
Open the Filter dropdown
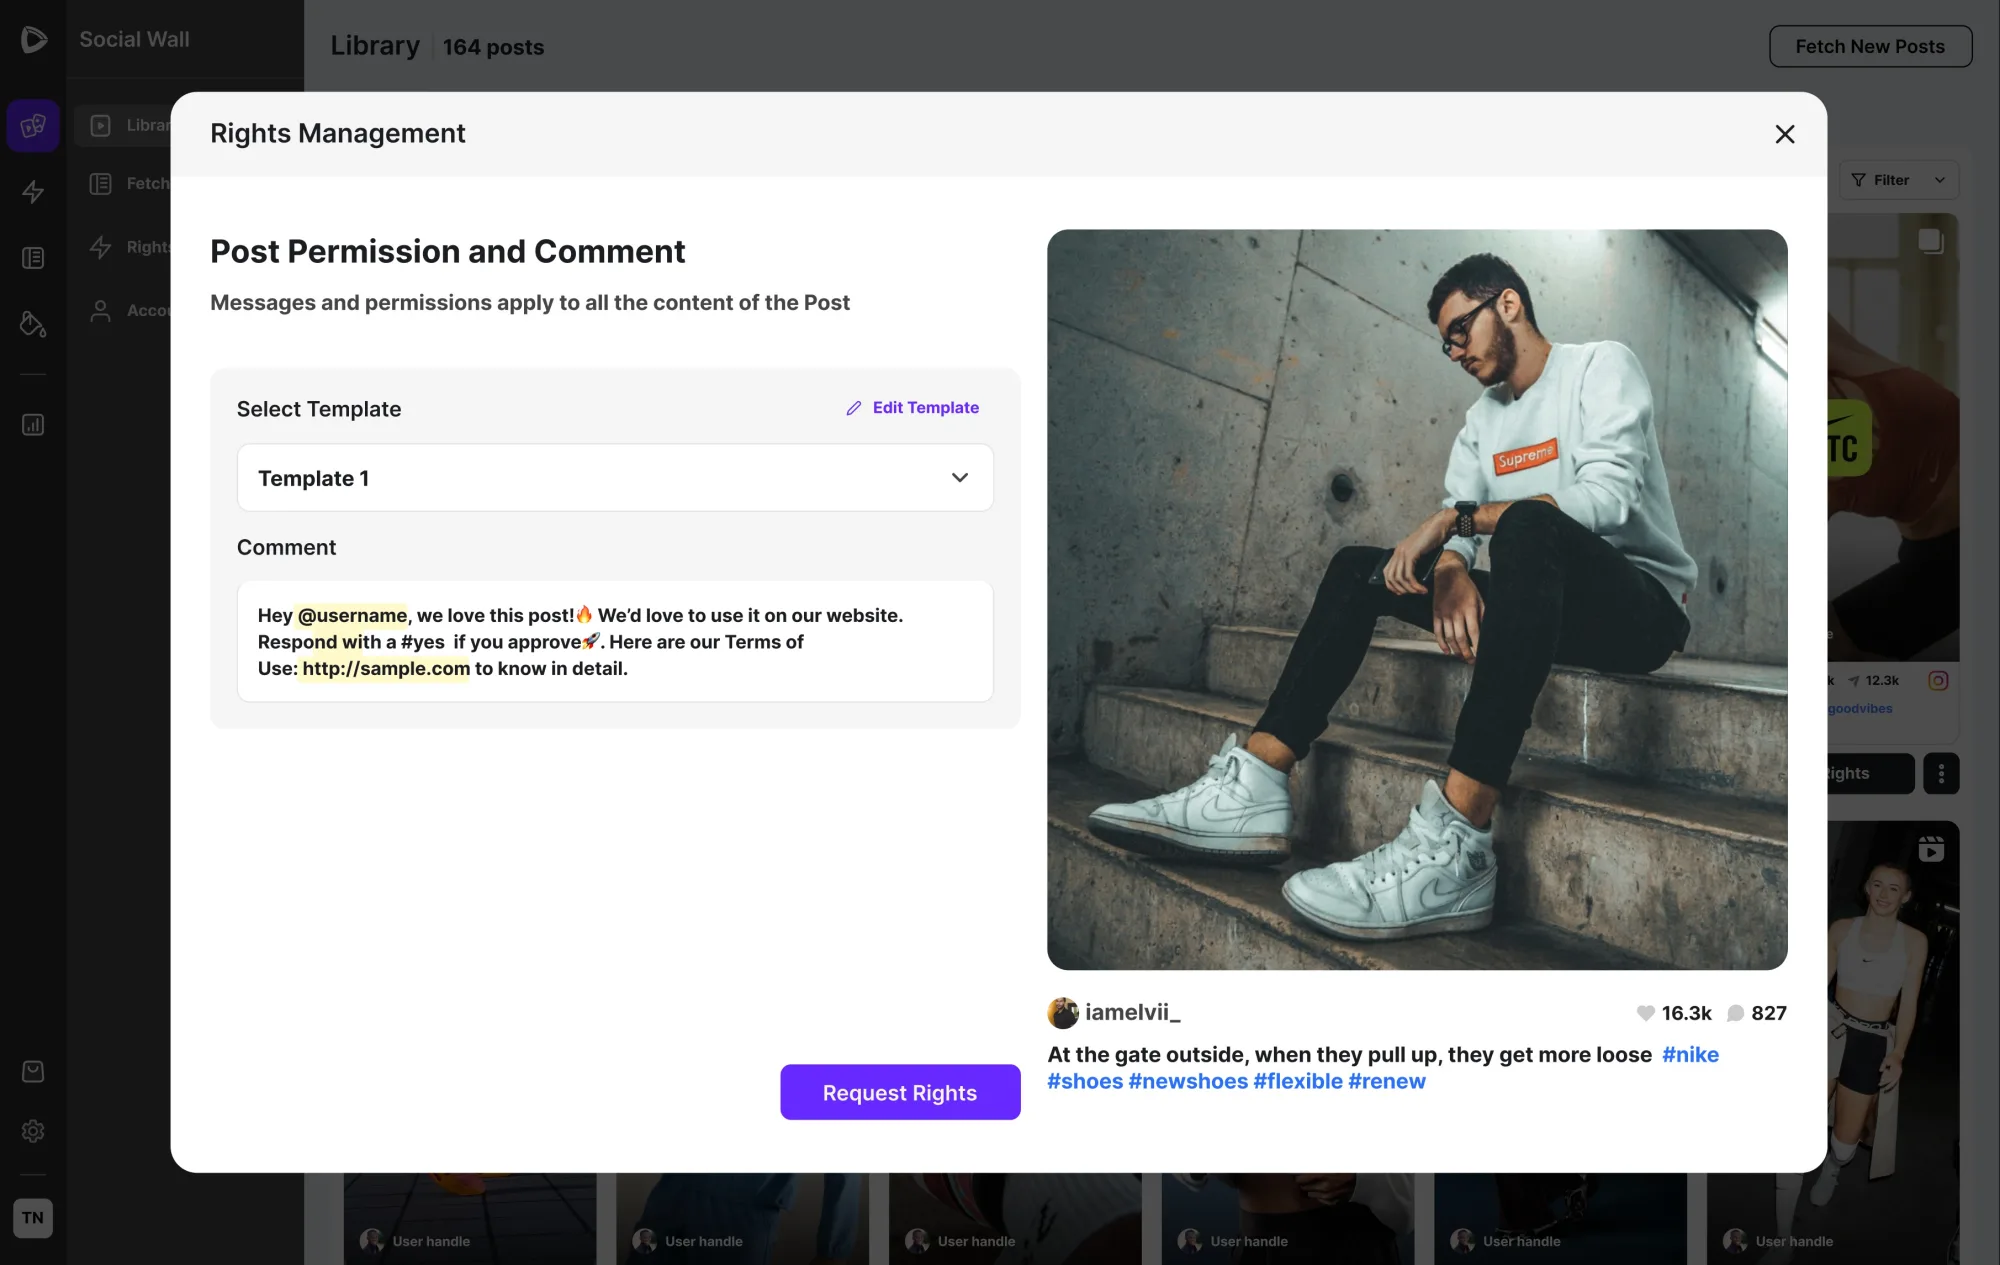tap(1898, 180)
